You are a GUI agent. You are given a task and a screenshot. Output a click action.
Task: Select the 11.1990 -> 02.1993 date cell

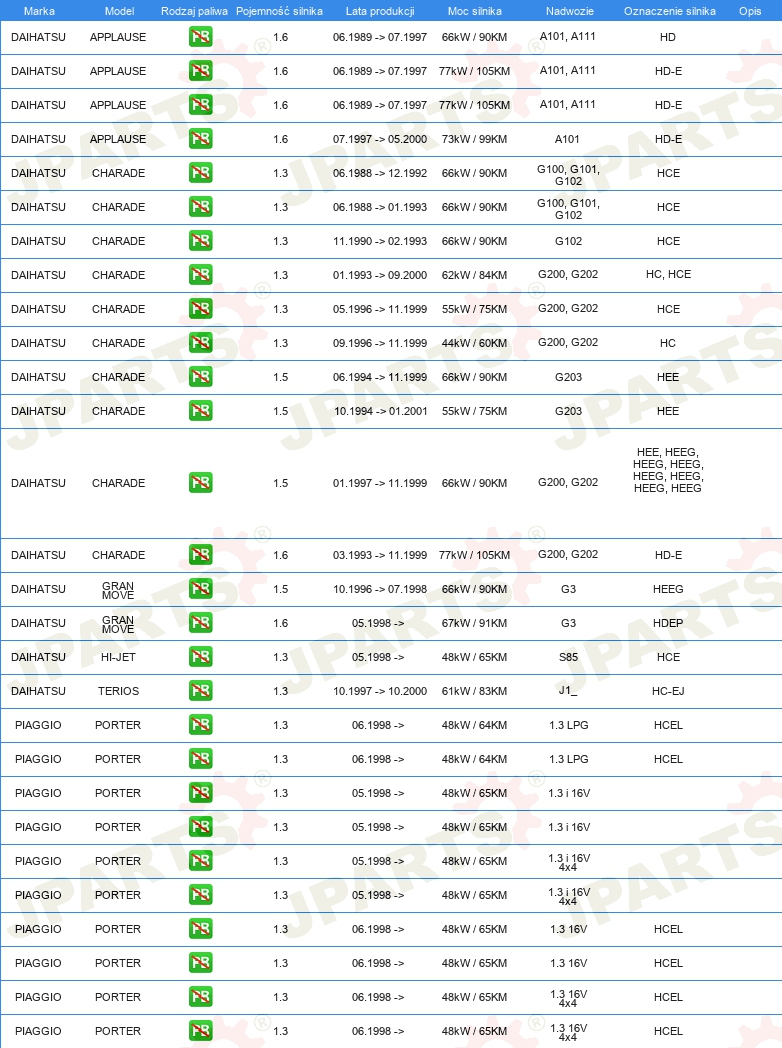tap(380, 241)
